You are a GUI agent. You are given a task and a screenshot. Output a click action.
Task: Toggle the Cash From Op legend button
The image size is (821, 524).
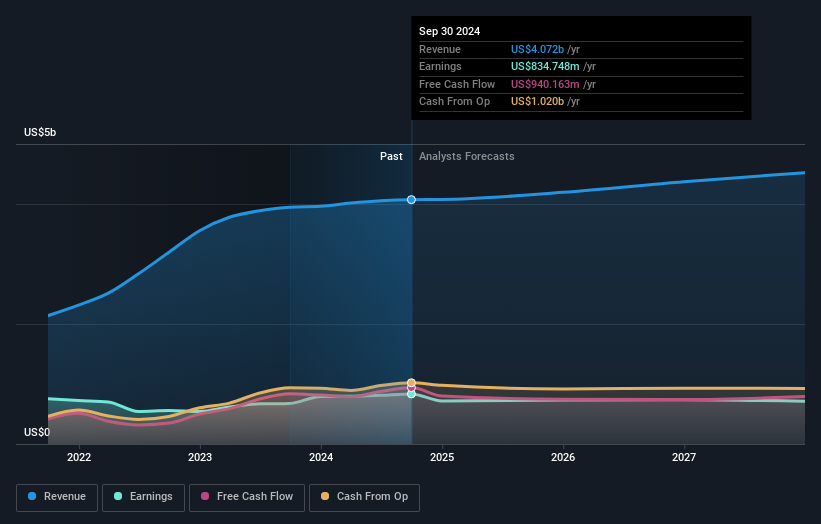364,497
